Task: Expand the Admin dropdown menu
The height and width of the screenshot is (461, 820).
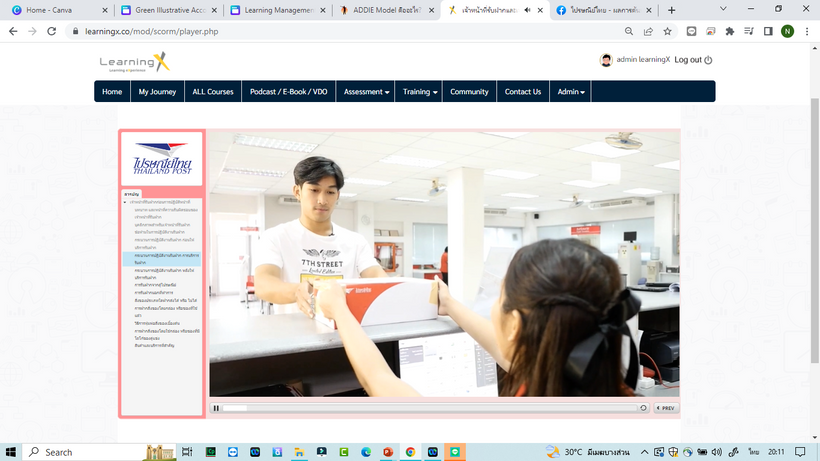Action: [571, 92]
